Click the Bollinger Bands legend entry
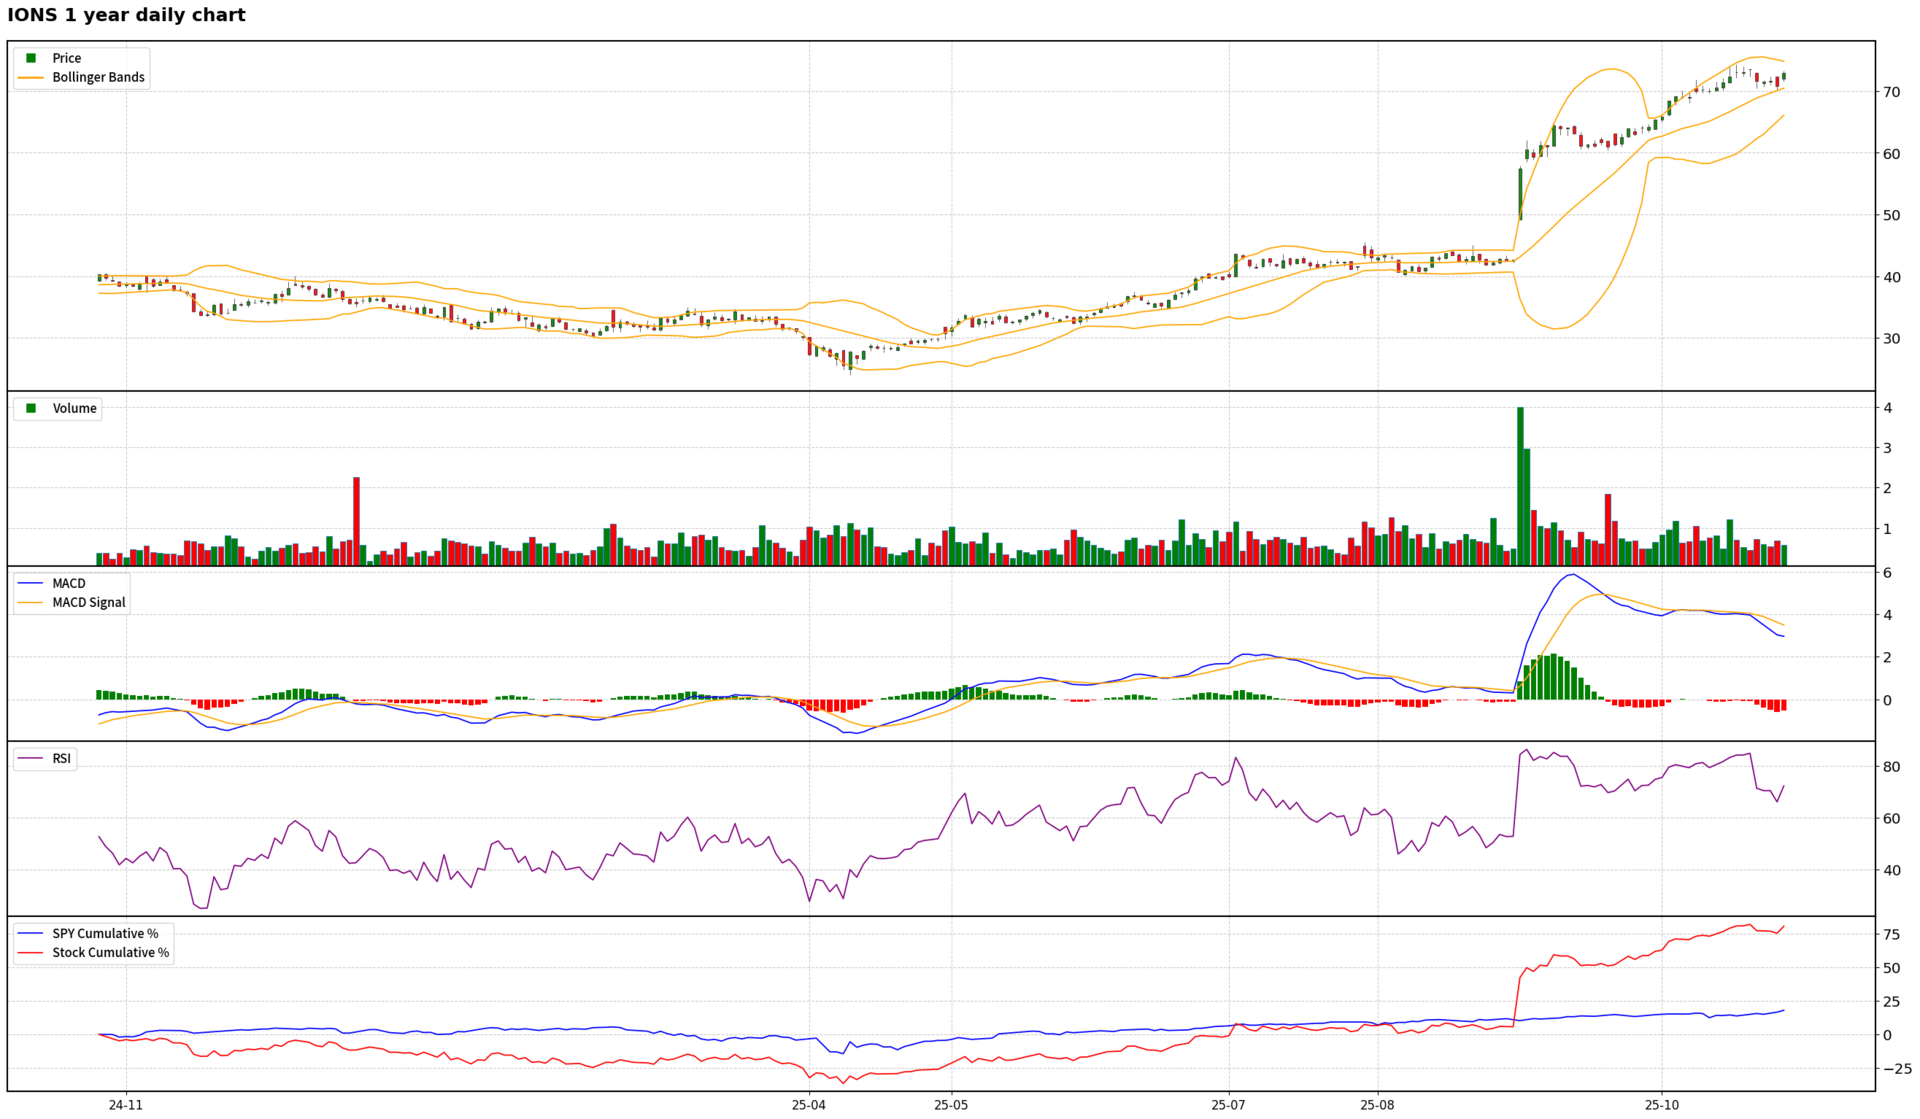1920x1119 pixels. 98,77
